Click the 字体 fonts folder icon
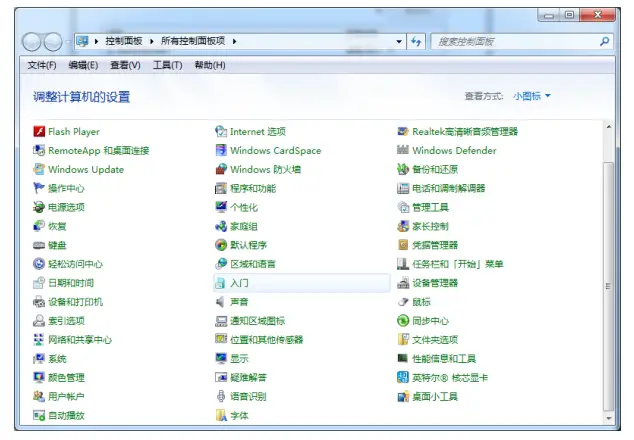Screen dimensions: 634x440 tap(221, 415)
